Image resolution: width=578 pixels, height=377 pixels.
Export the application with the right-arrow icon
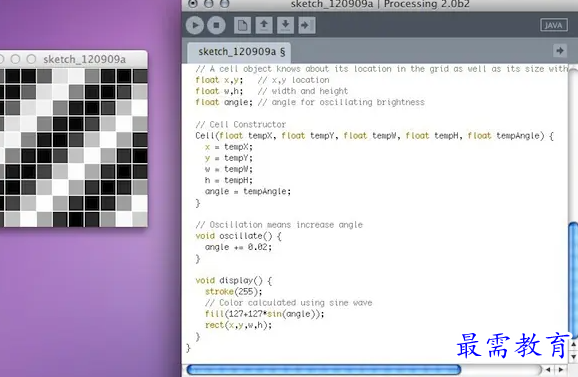[307, 25]
